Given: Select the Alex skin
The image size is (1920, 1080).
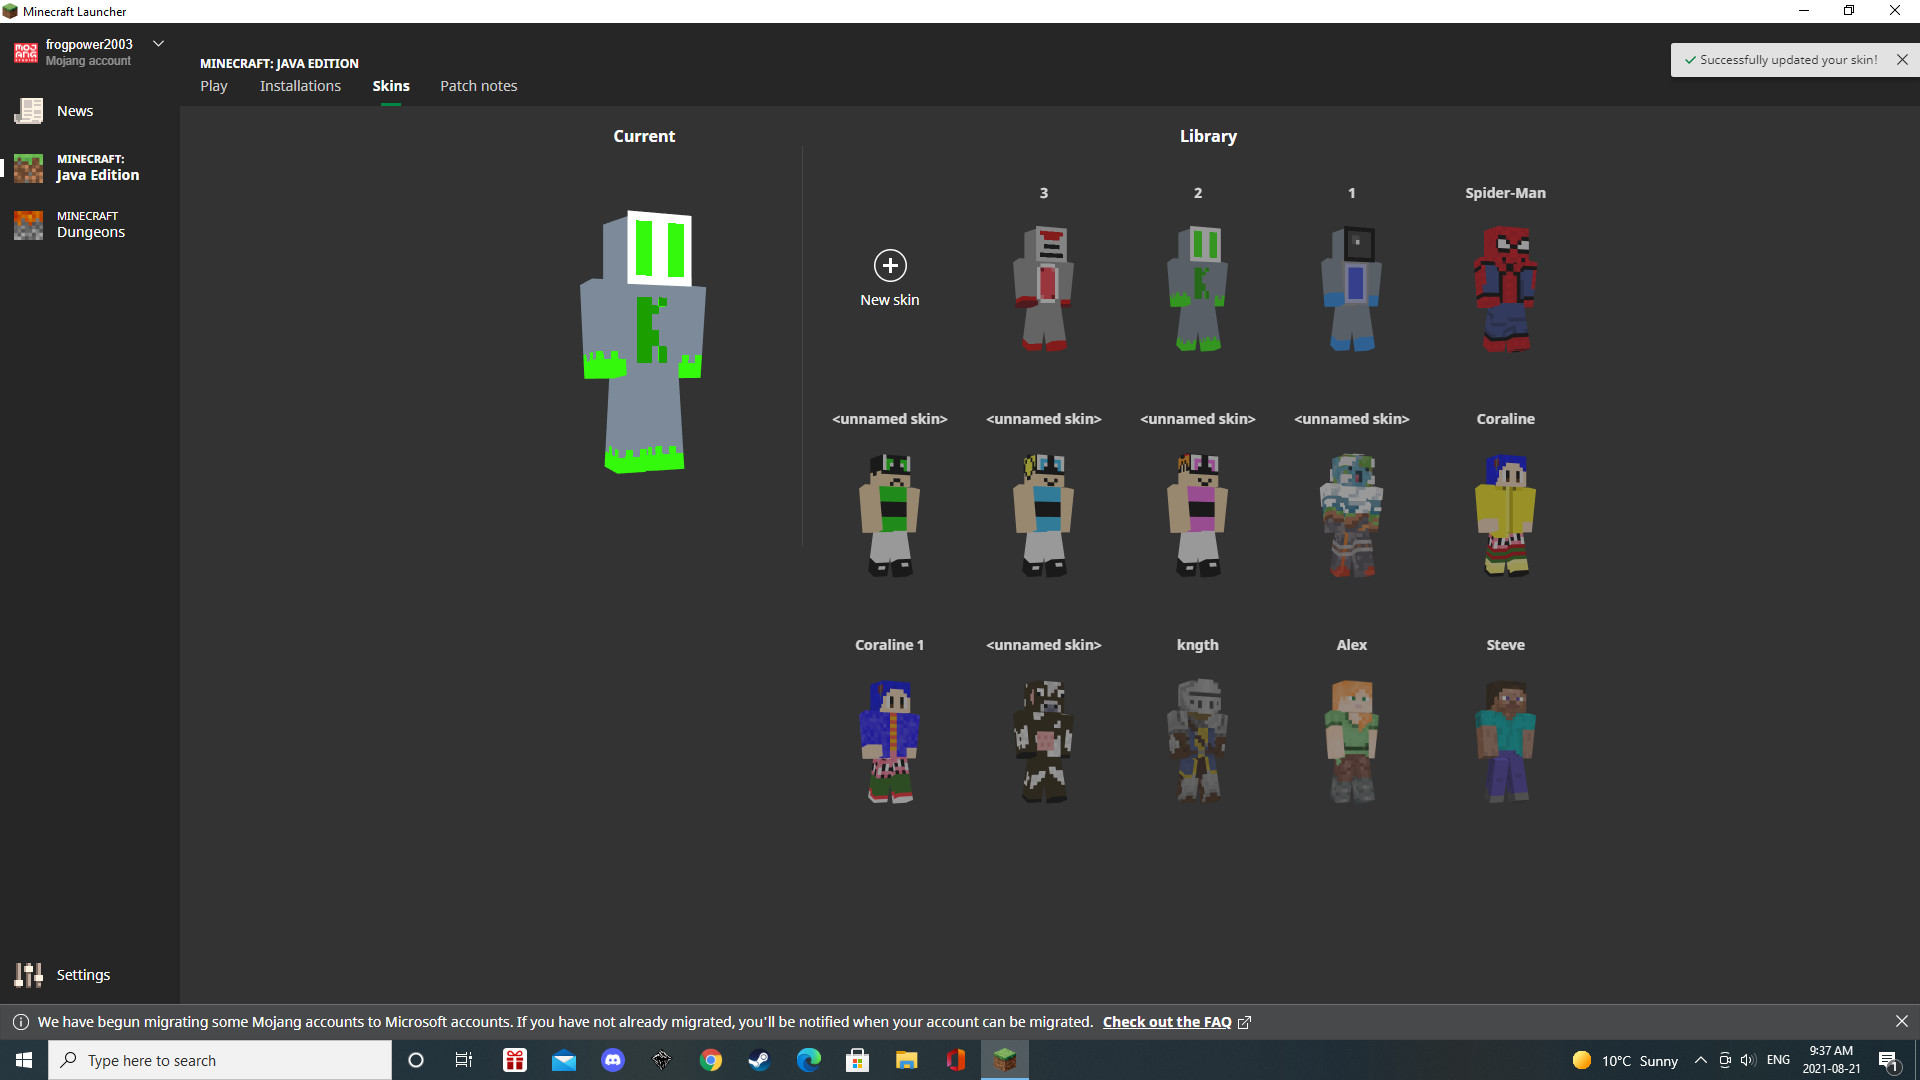Looking at the screenshot, I should pos(1351,741).
